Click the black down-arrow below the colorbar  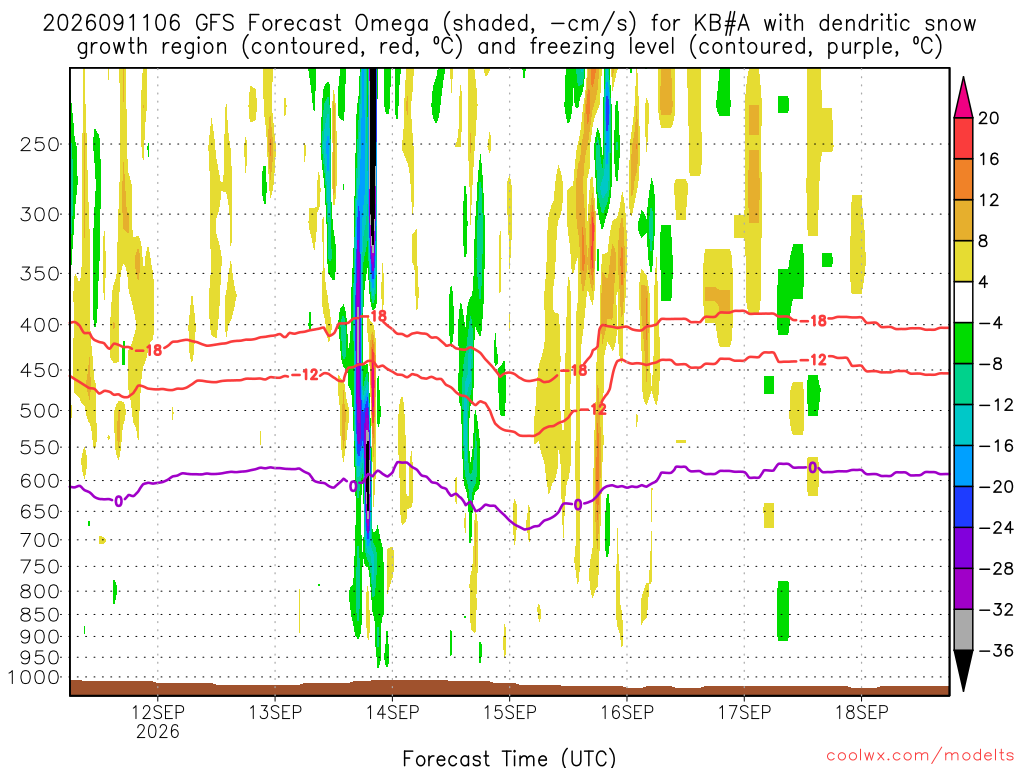coord(963,671)
